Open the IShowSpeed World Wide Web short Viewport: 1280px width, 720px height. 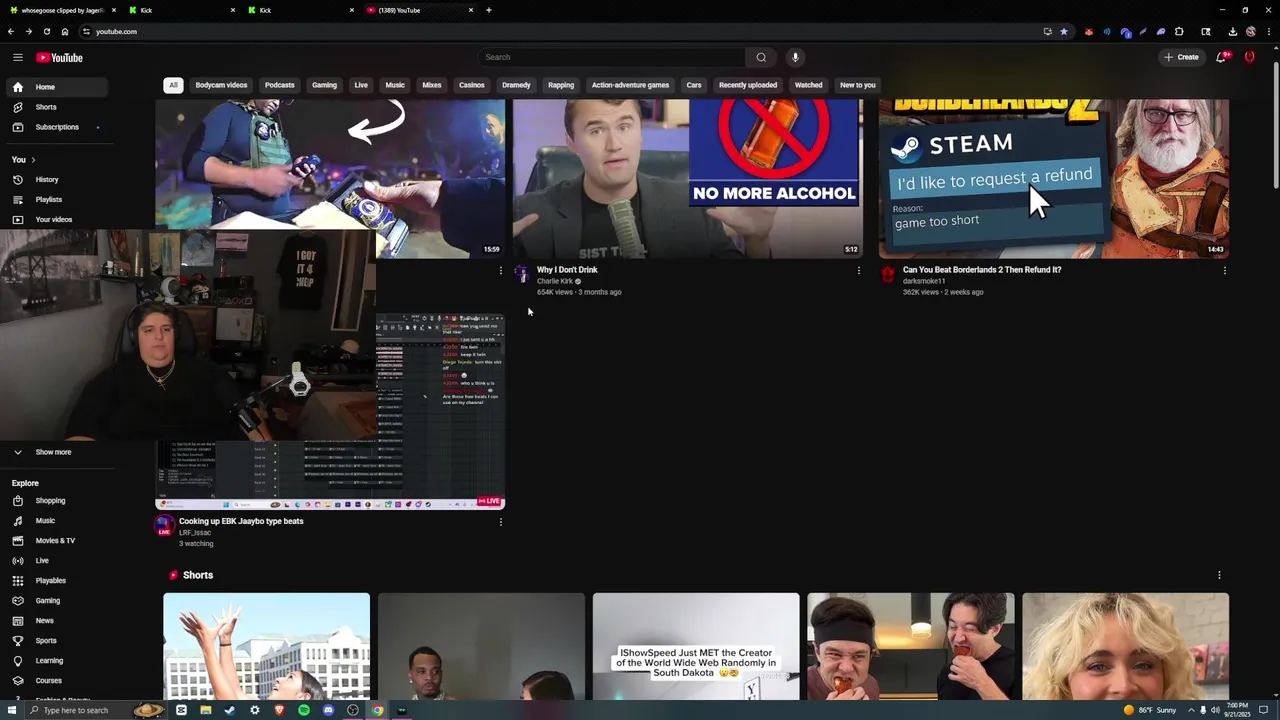[696, 647]
